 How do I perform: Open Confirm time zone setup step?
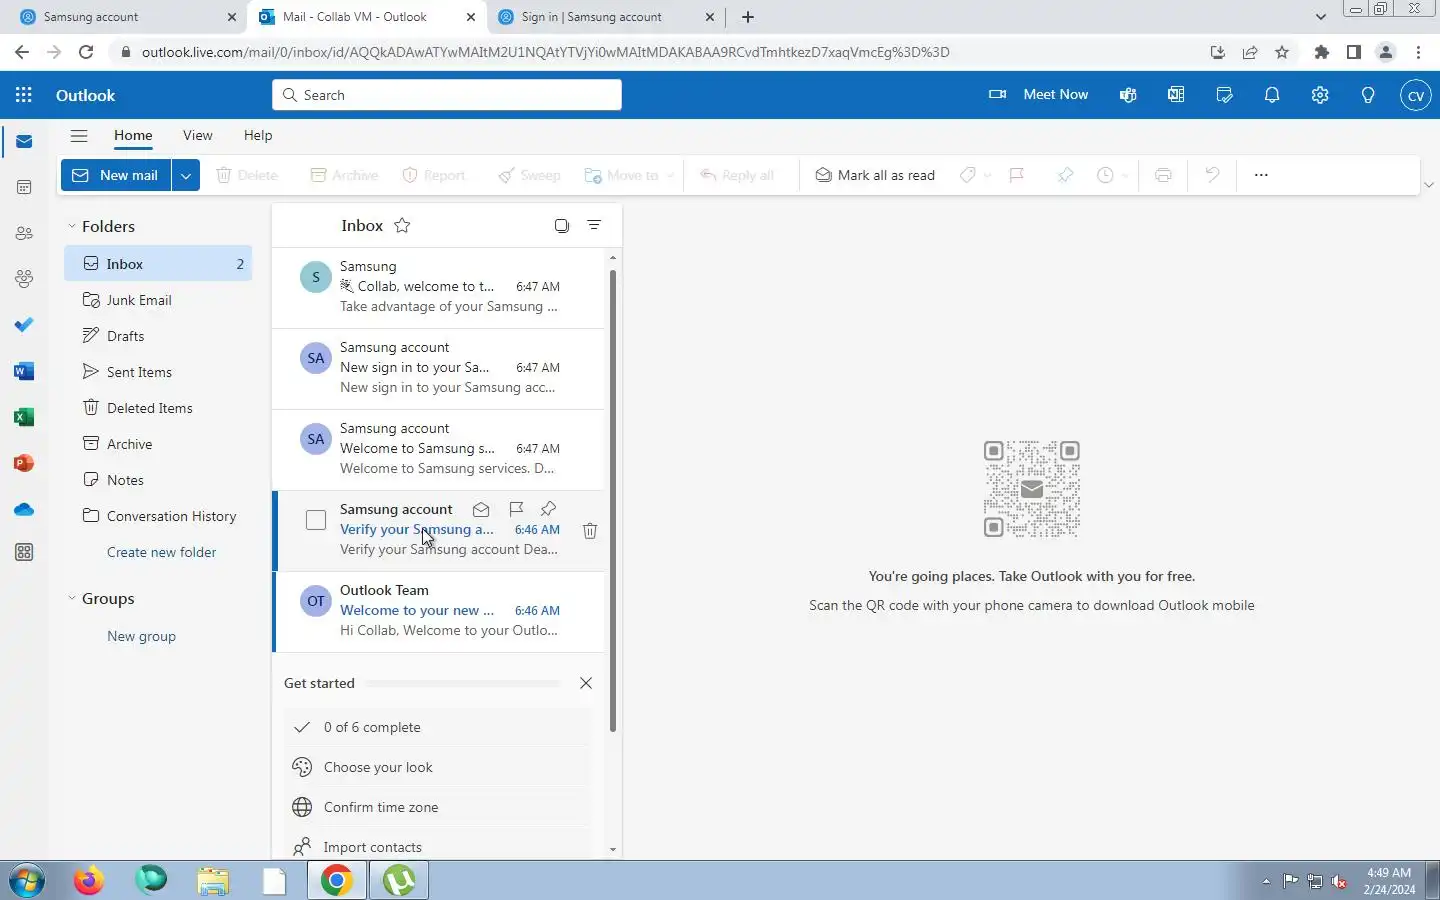coord(438,807)
